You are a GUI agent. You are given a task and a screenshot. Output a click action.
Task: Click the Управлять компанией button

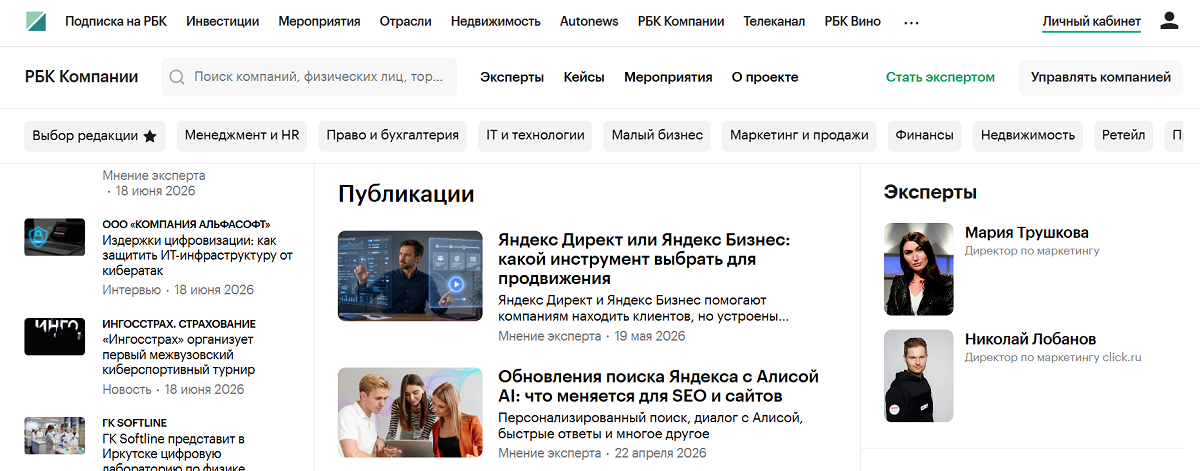coord(1100,77)
